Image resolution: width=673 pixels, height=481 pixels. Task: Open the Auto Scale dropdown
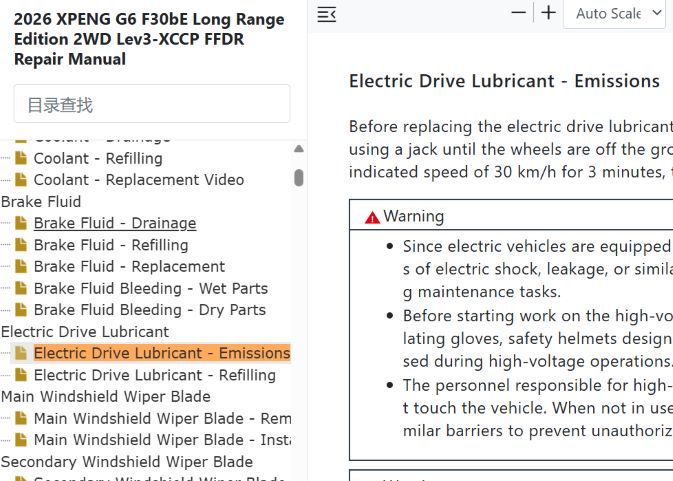(614, 14)
